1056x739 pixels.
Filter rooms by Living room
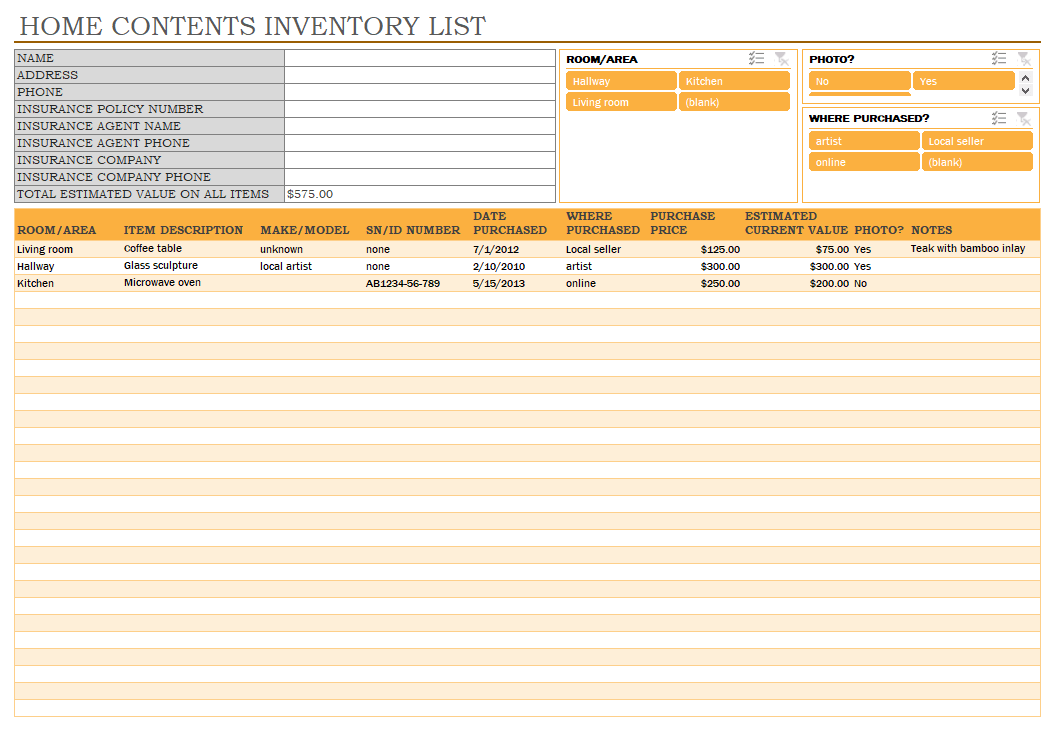621,102
